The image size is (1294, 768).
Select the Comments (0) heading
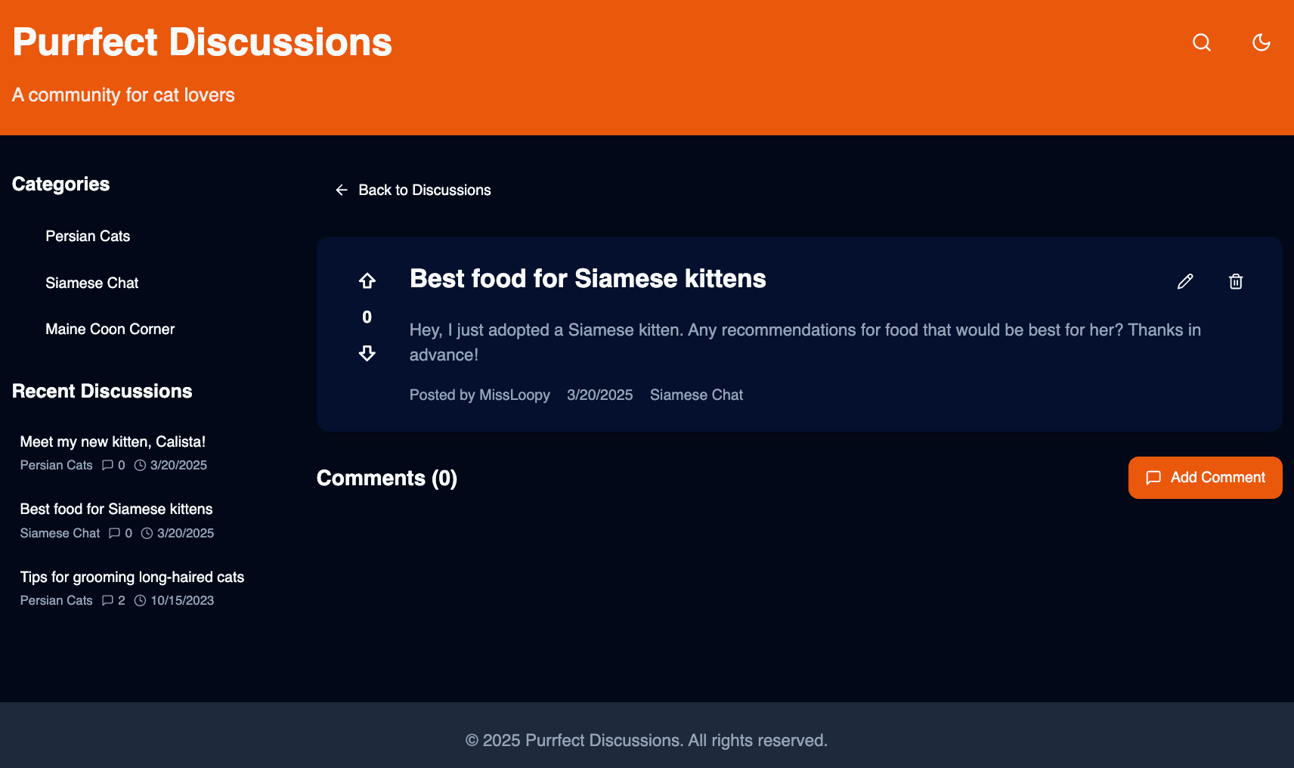[387, 478]
